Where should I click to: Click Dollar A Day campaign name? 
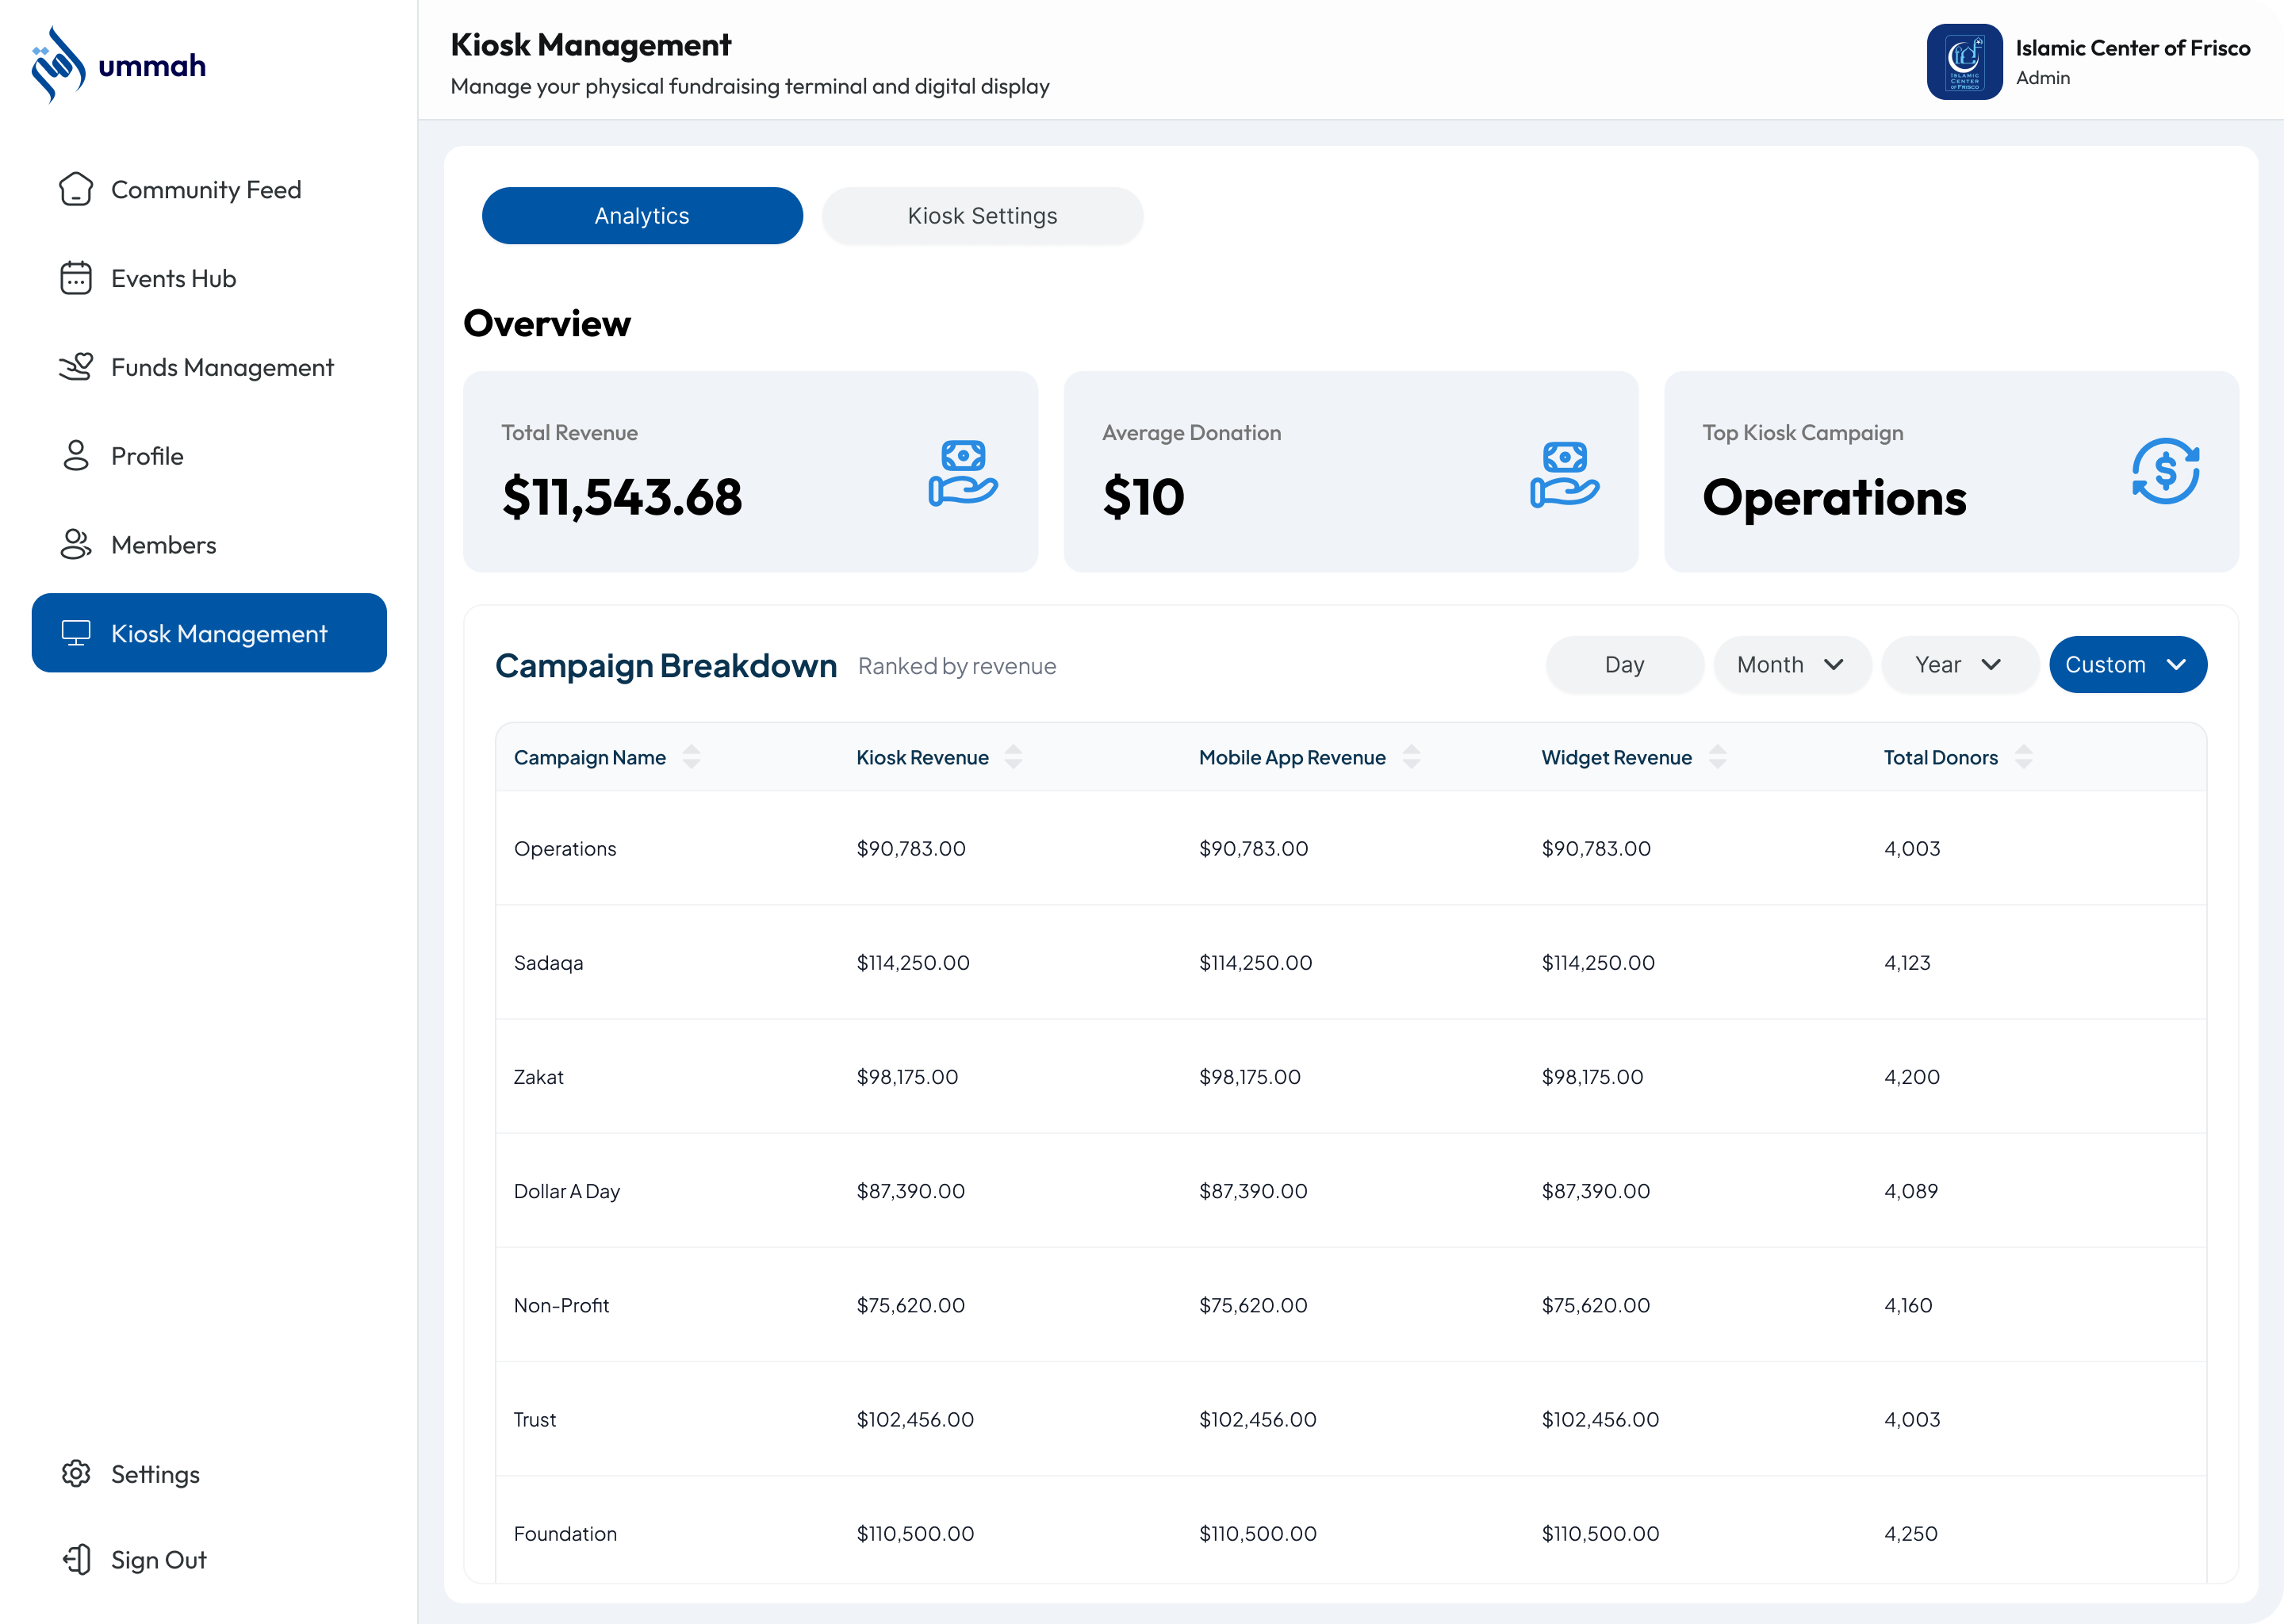(x=566, y=1191)
